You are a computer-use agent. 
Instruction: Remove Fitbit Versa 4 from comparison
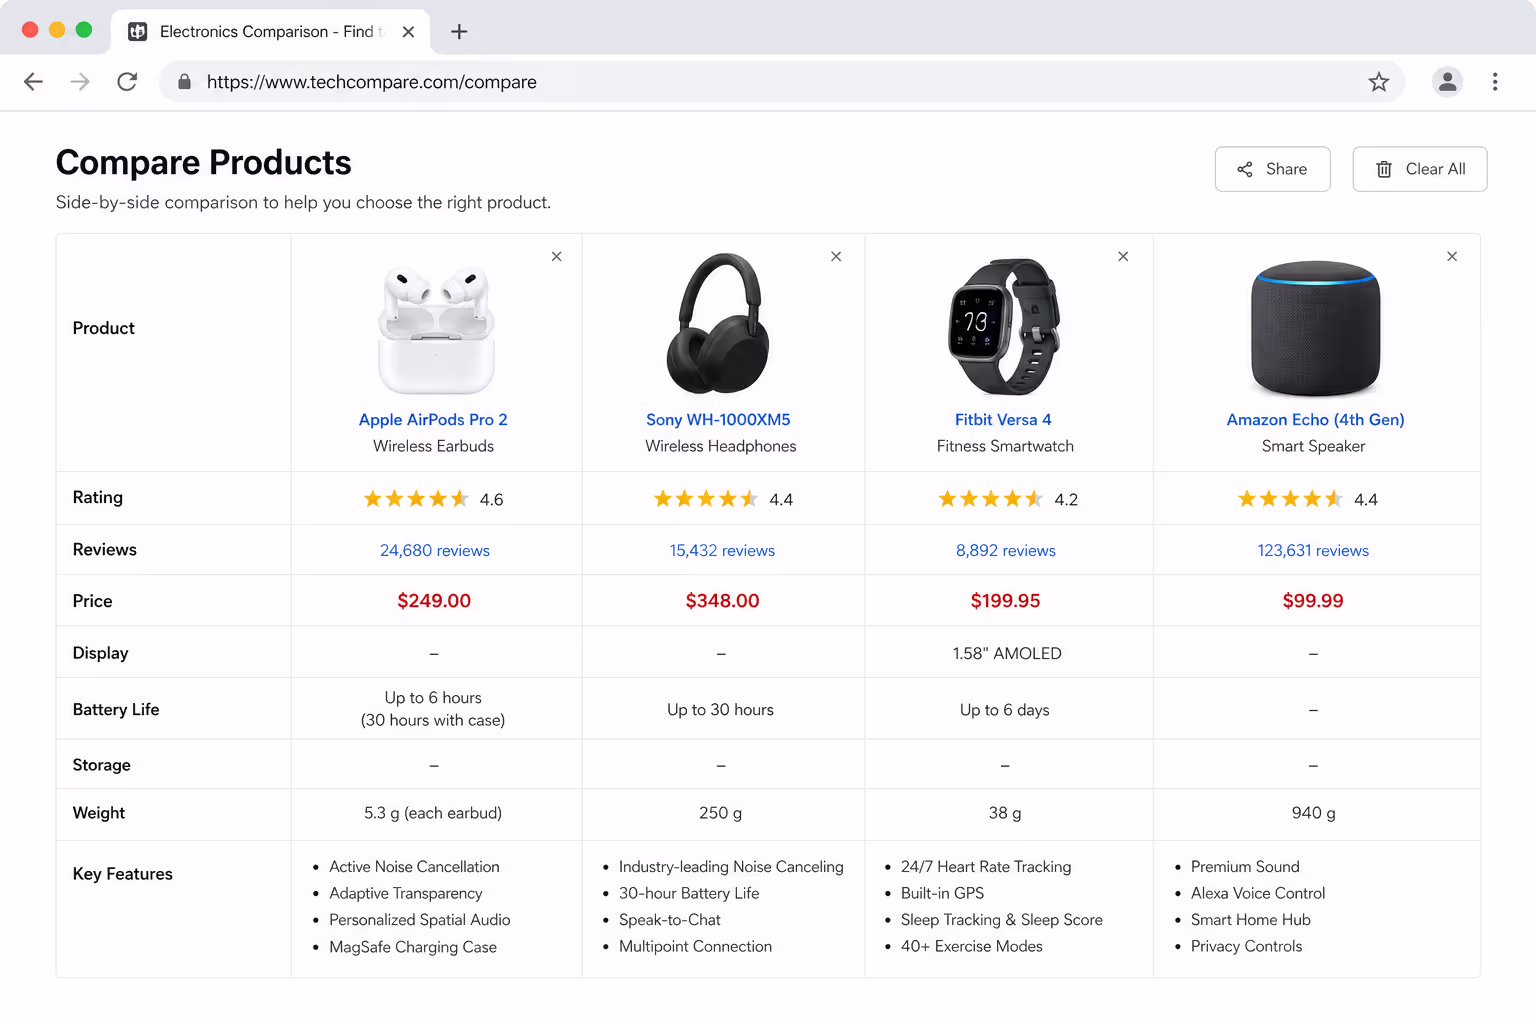[x=1123, y=257]
